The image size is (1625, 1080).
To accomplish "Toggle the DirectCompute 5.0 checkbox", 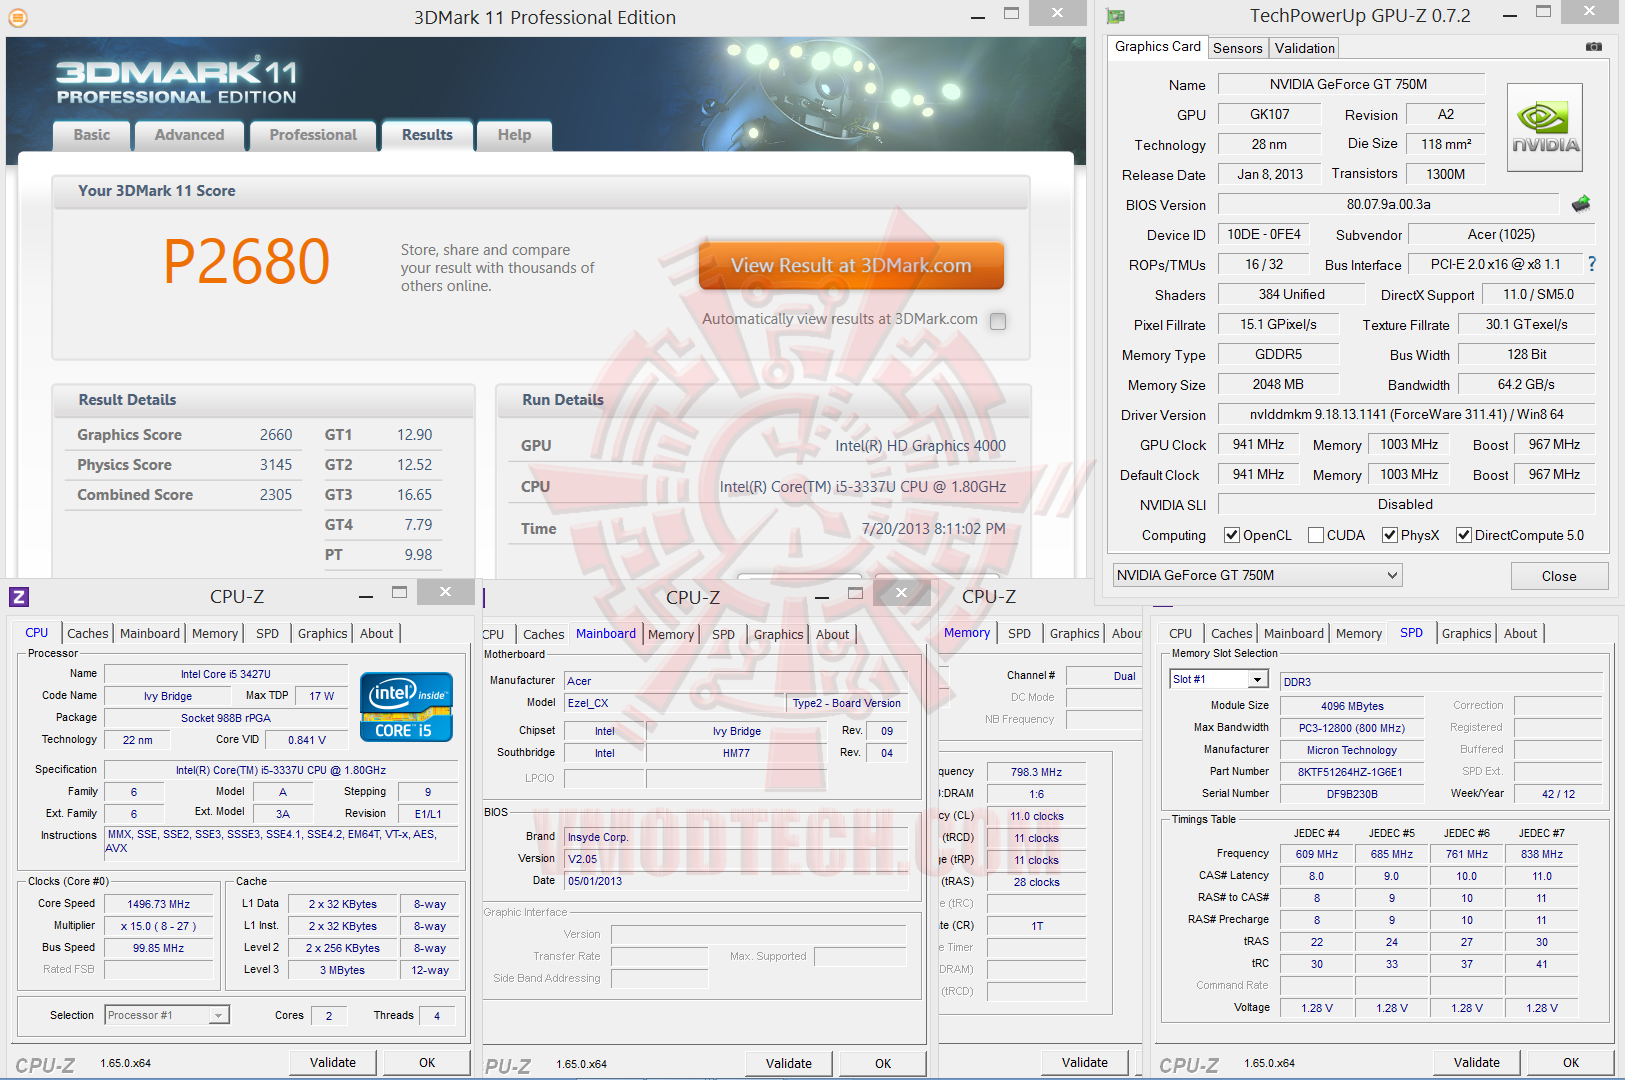I will pos(1464,535).
